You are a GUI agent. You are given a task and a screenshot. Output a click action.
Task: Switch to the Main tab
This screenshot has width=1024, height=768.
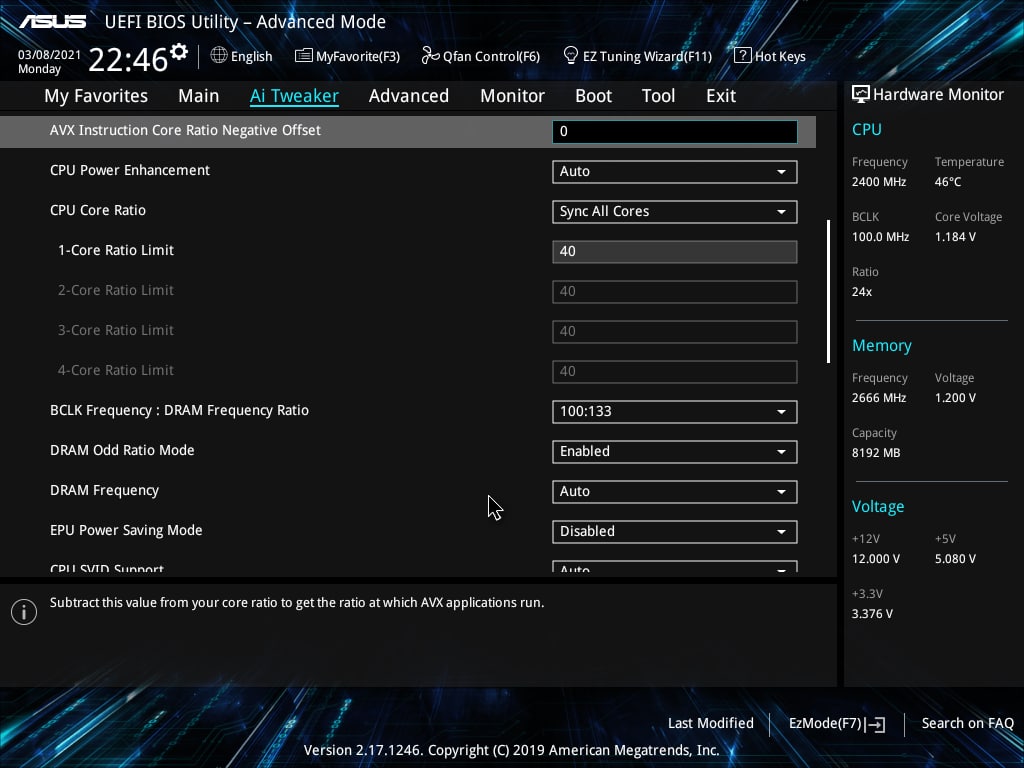(x=199, y=96)
